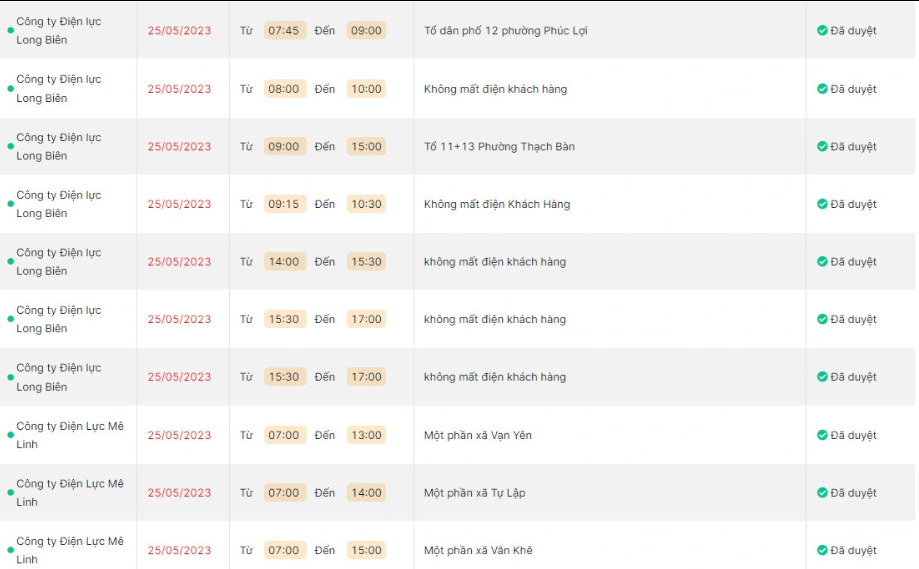Click the date in the 08:00–10:00 row
The height and width of the screenshot is (569, 919).
180,89
